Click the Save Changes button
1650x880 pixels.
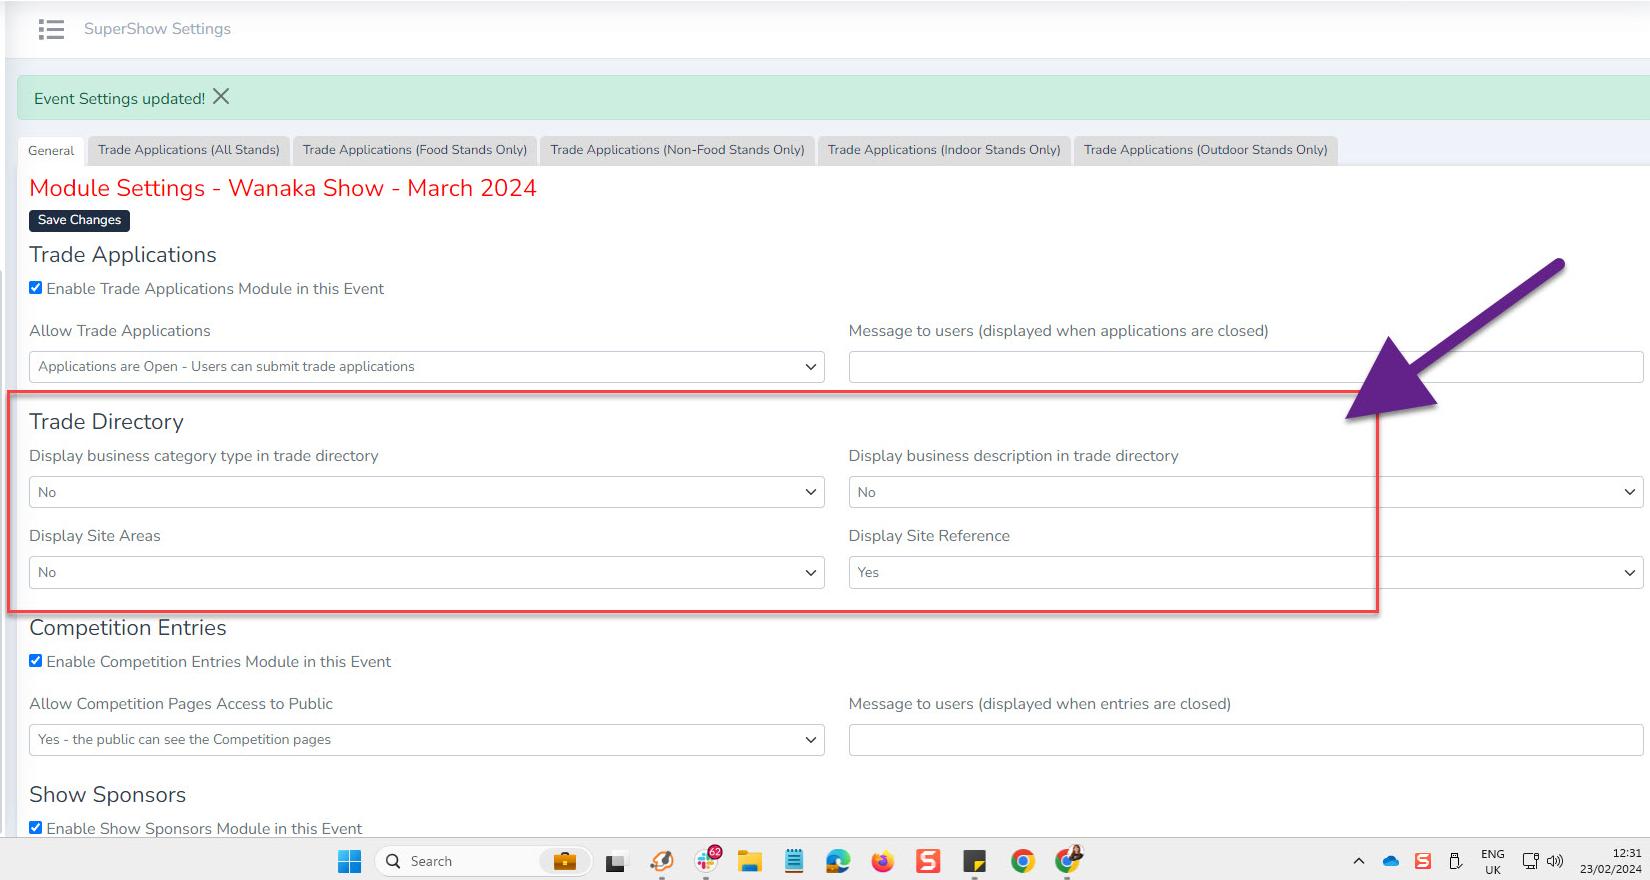point(79,220)
